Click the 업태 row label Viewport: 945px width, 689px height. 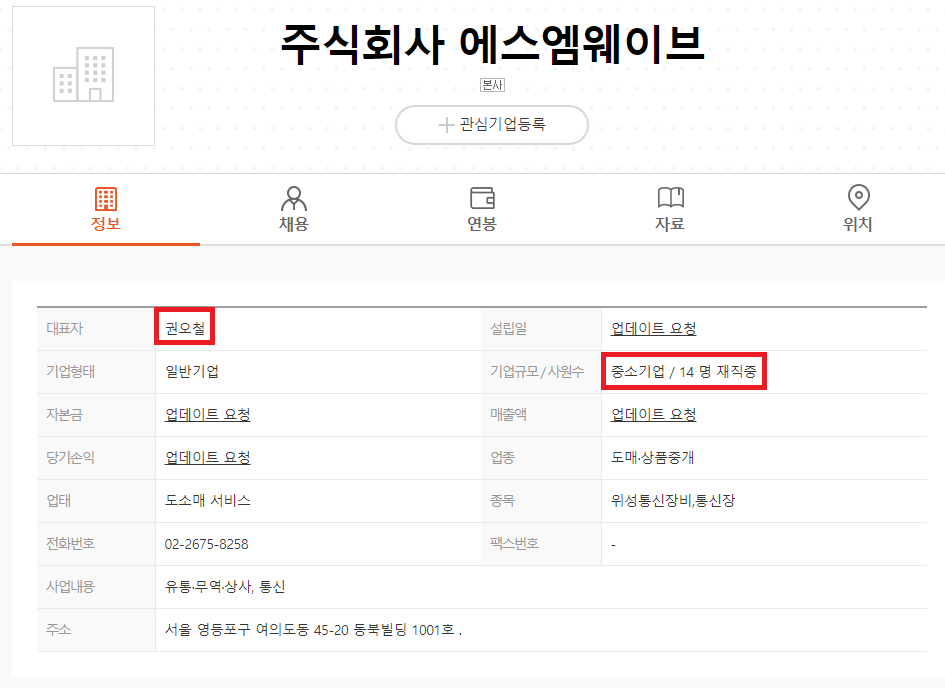pos(58,500)
